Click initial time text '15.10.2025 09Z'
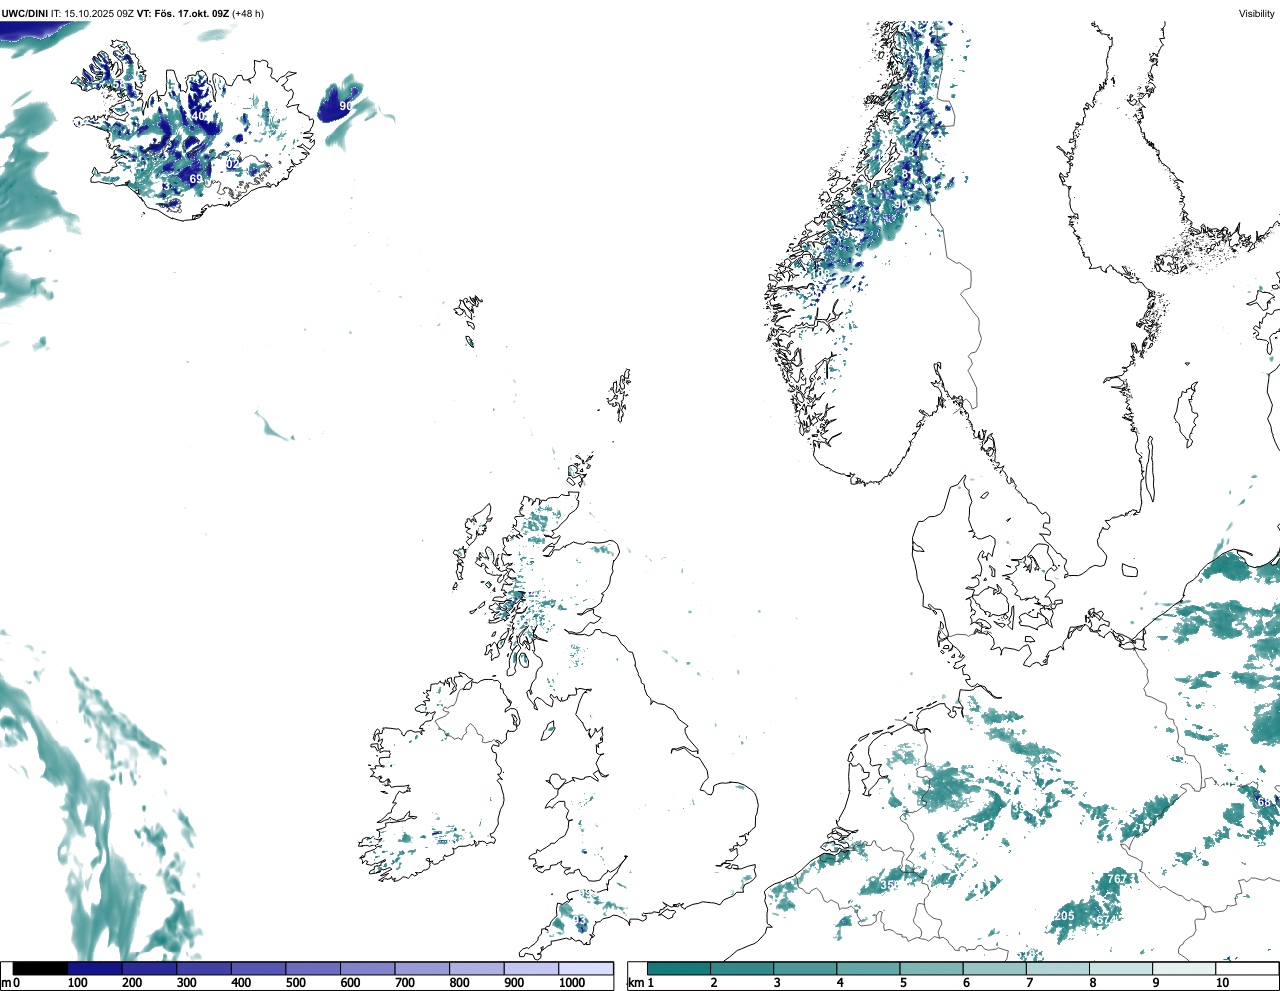This screenshot has height=991, width=1280. [98, 14]
